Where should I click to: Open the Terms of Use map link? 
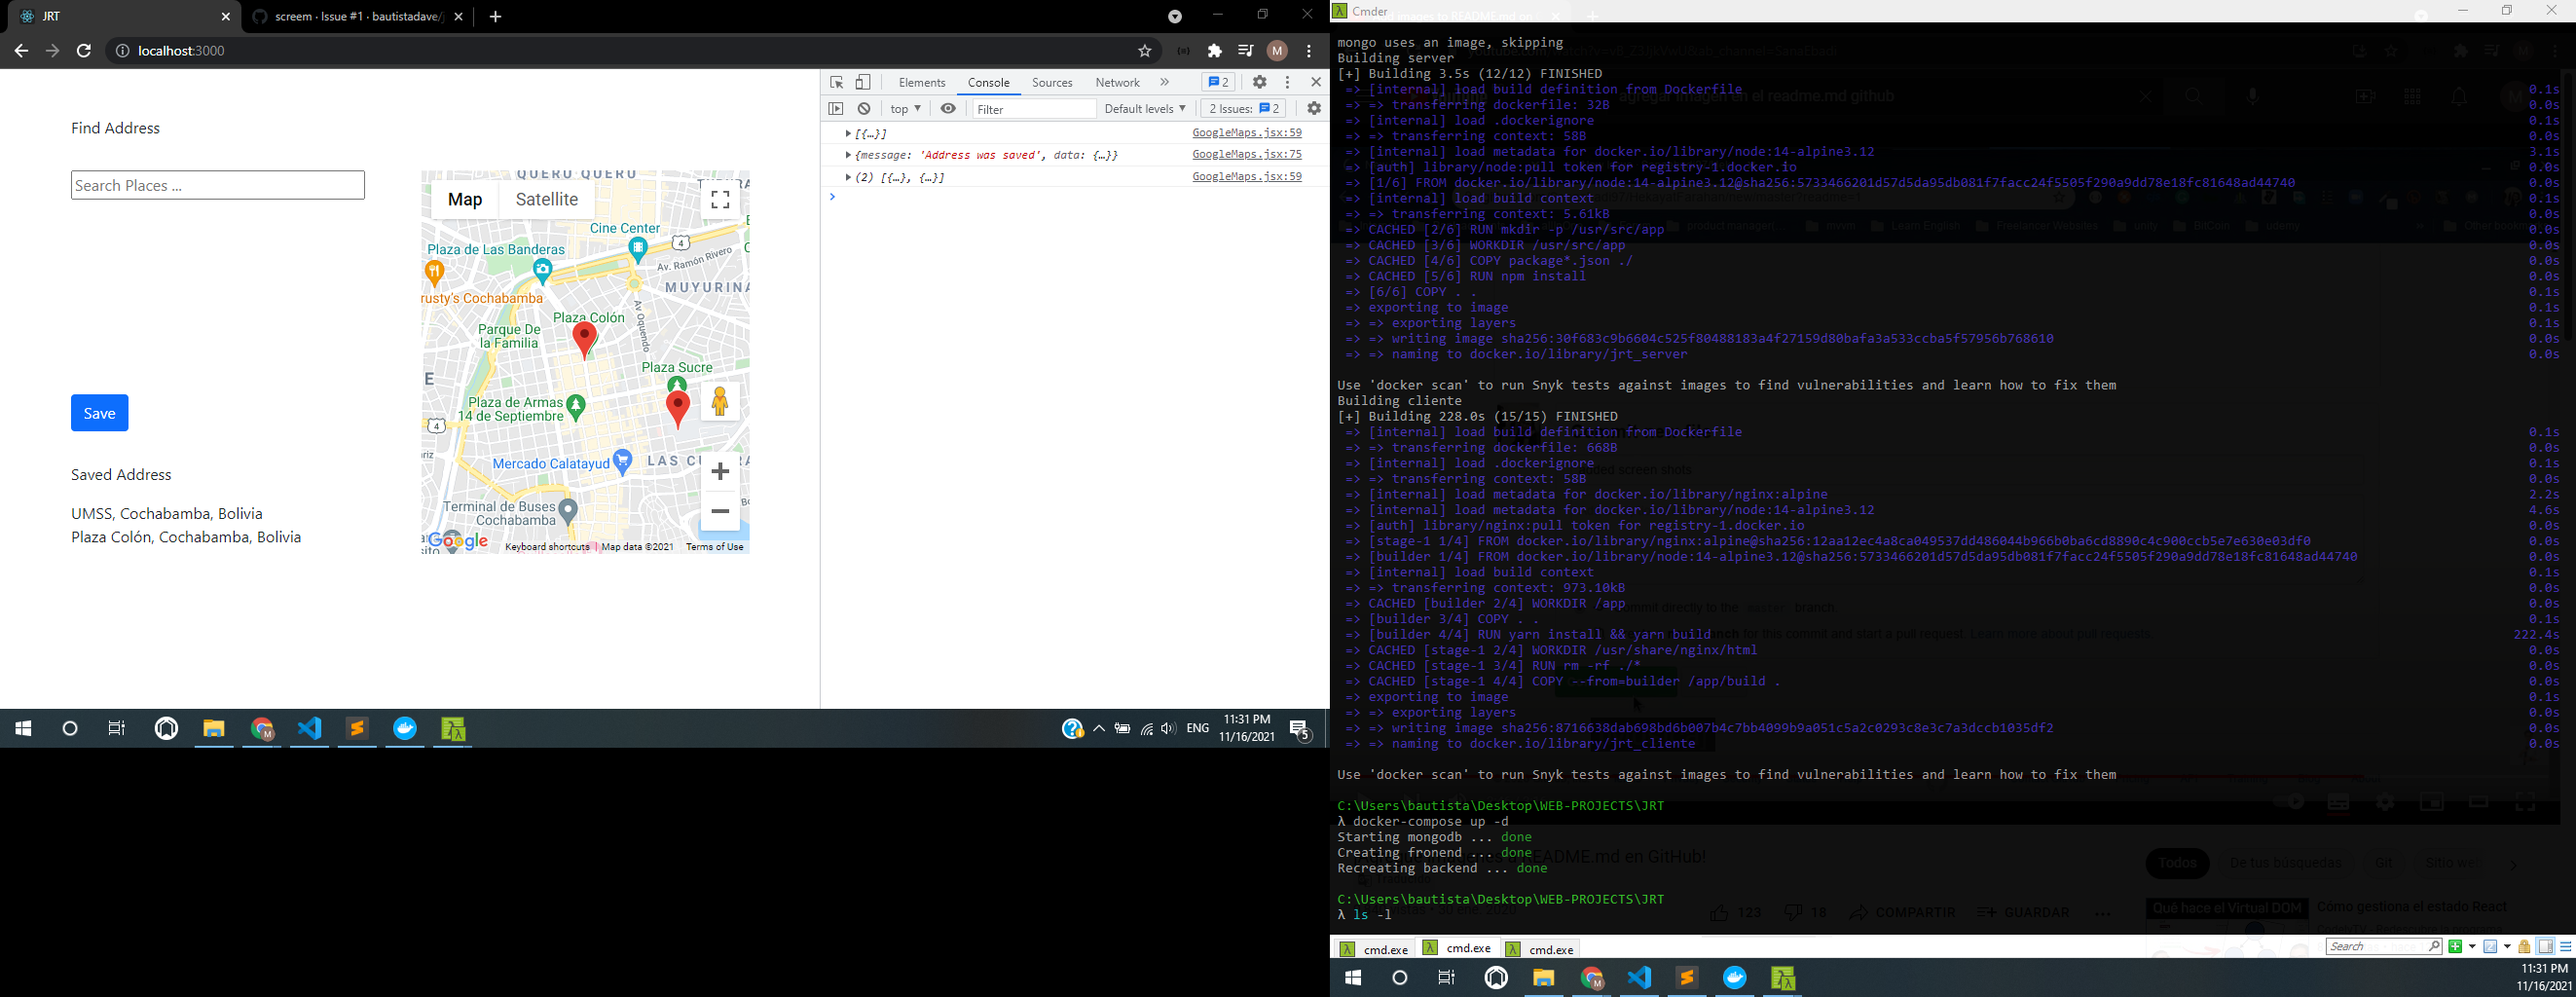pyautogui.click(x=715, y=547)
